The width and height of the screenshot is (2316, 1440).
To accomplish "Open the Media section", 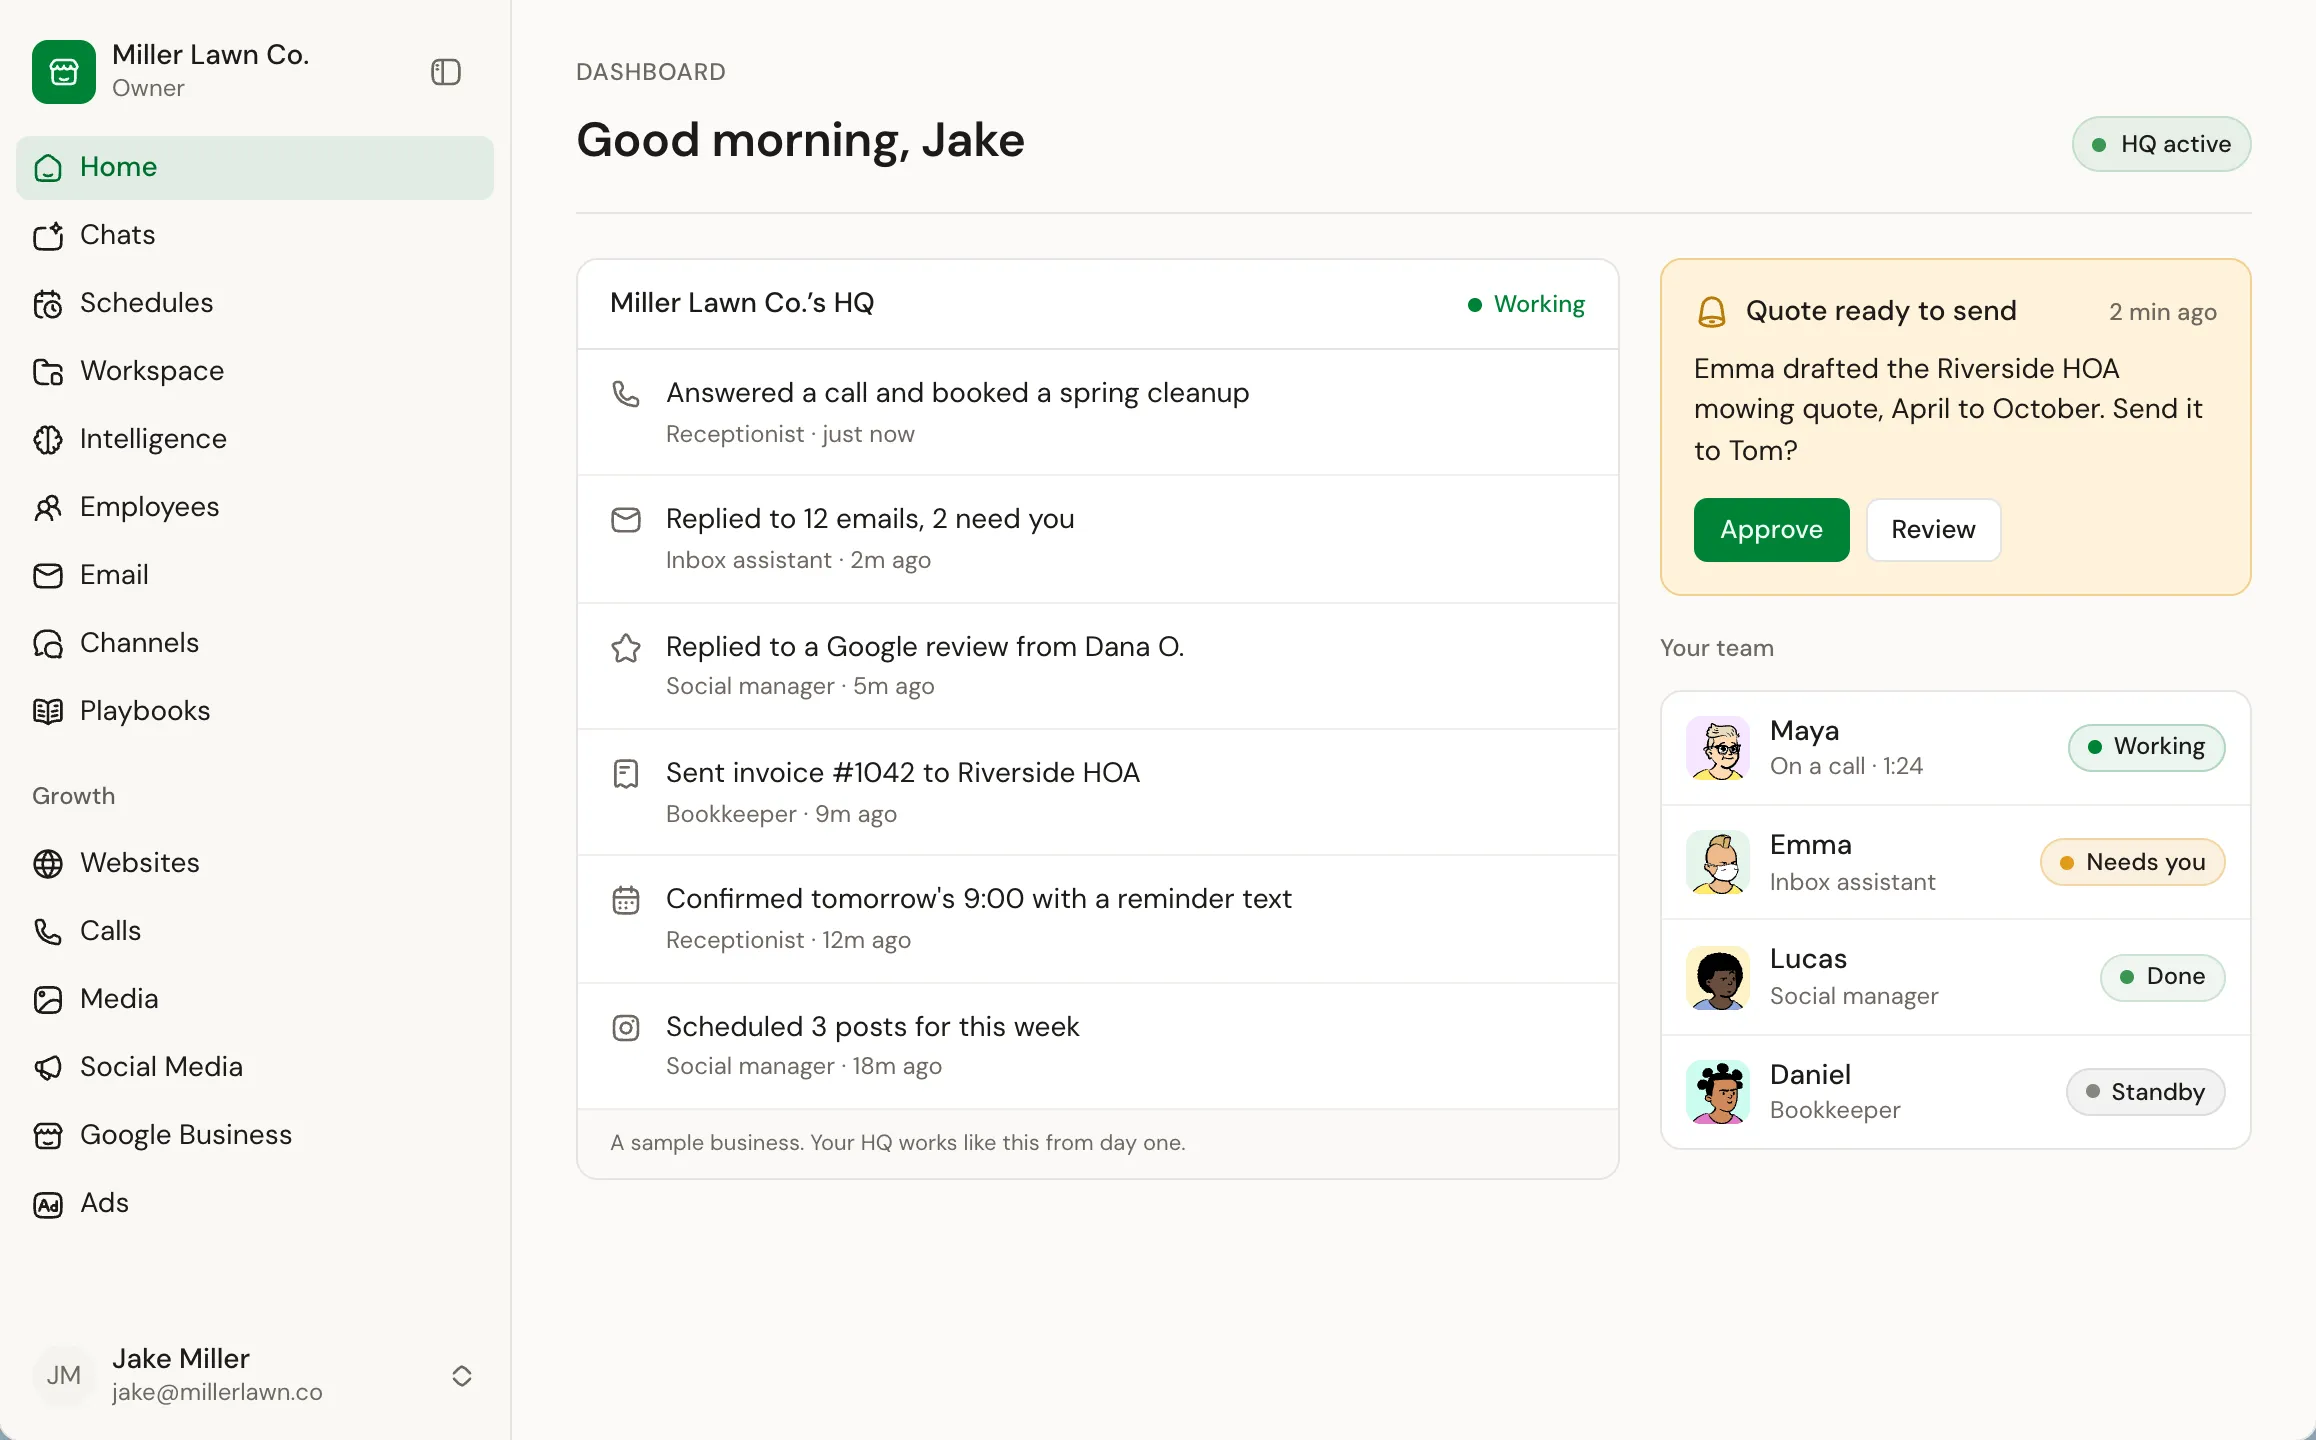I will (255, 999).
